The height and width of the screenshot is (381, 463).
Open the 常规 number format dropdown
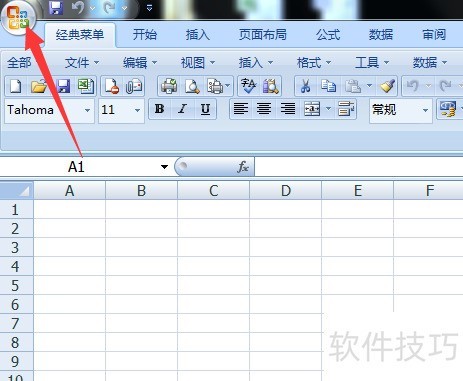click(425, 110)
